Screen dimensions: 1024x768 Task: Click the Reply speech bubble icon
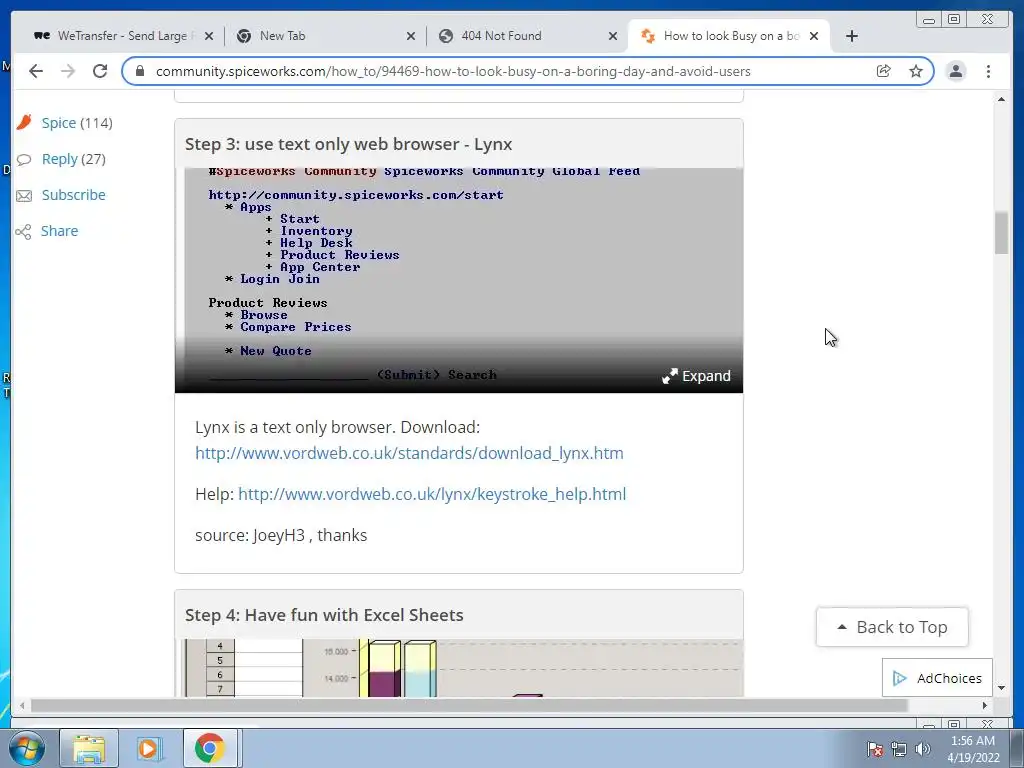(x=24, y=159)
